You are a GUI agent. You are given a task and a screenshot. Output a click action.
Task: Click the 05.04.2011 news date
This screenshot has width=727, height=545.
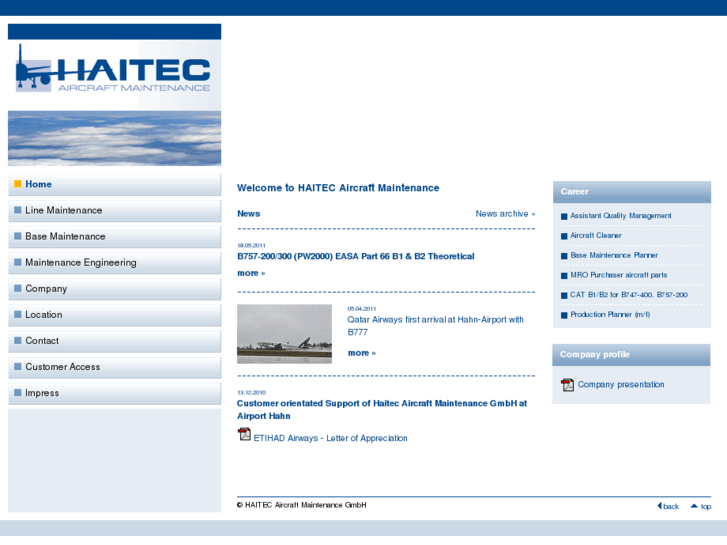(362, 308)
